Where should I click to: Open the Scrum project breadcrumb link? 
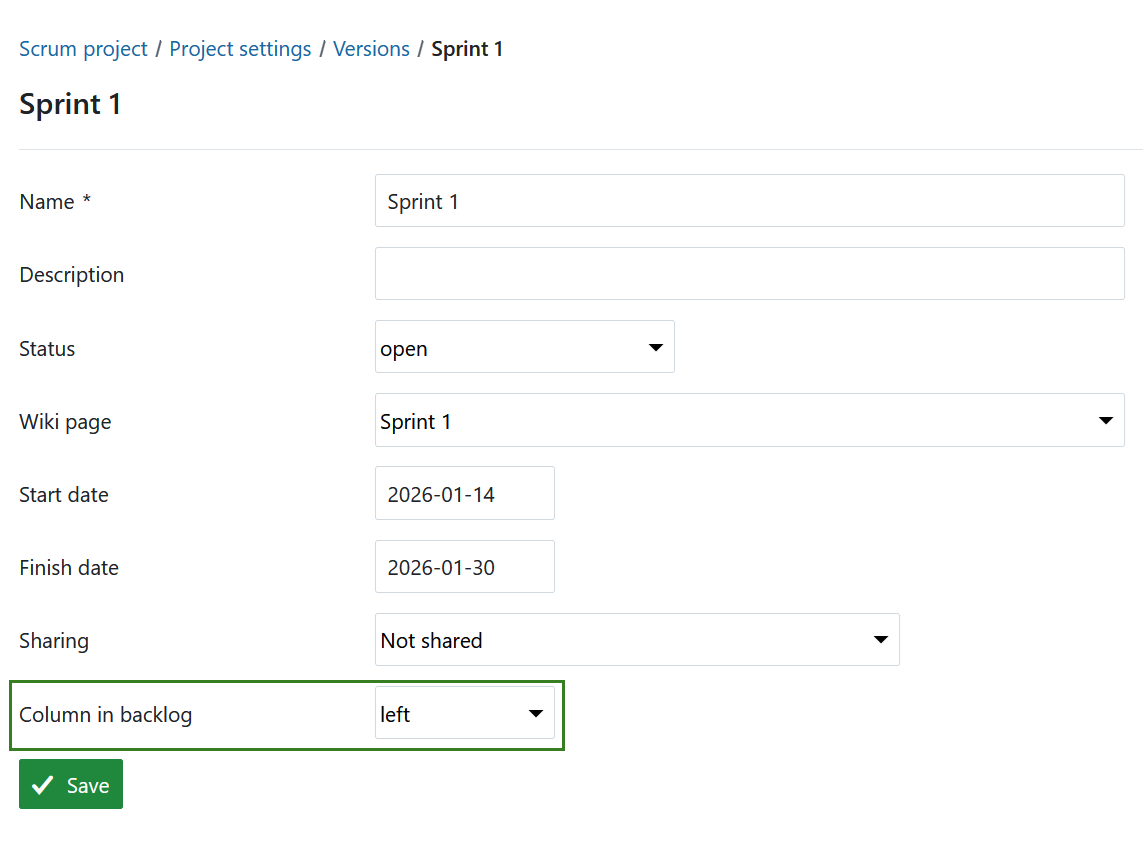[x=83, y=48]
